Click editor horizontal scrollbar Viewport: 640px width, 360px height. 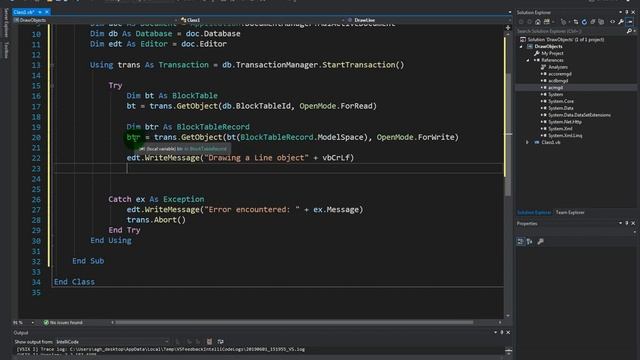click(294, 322)
